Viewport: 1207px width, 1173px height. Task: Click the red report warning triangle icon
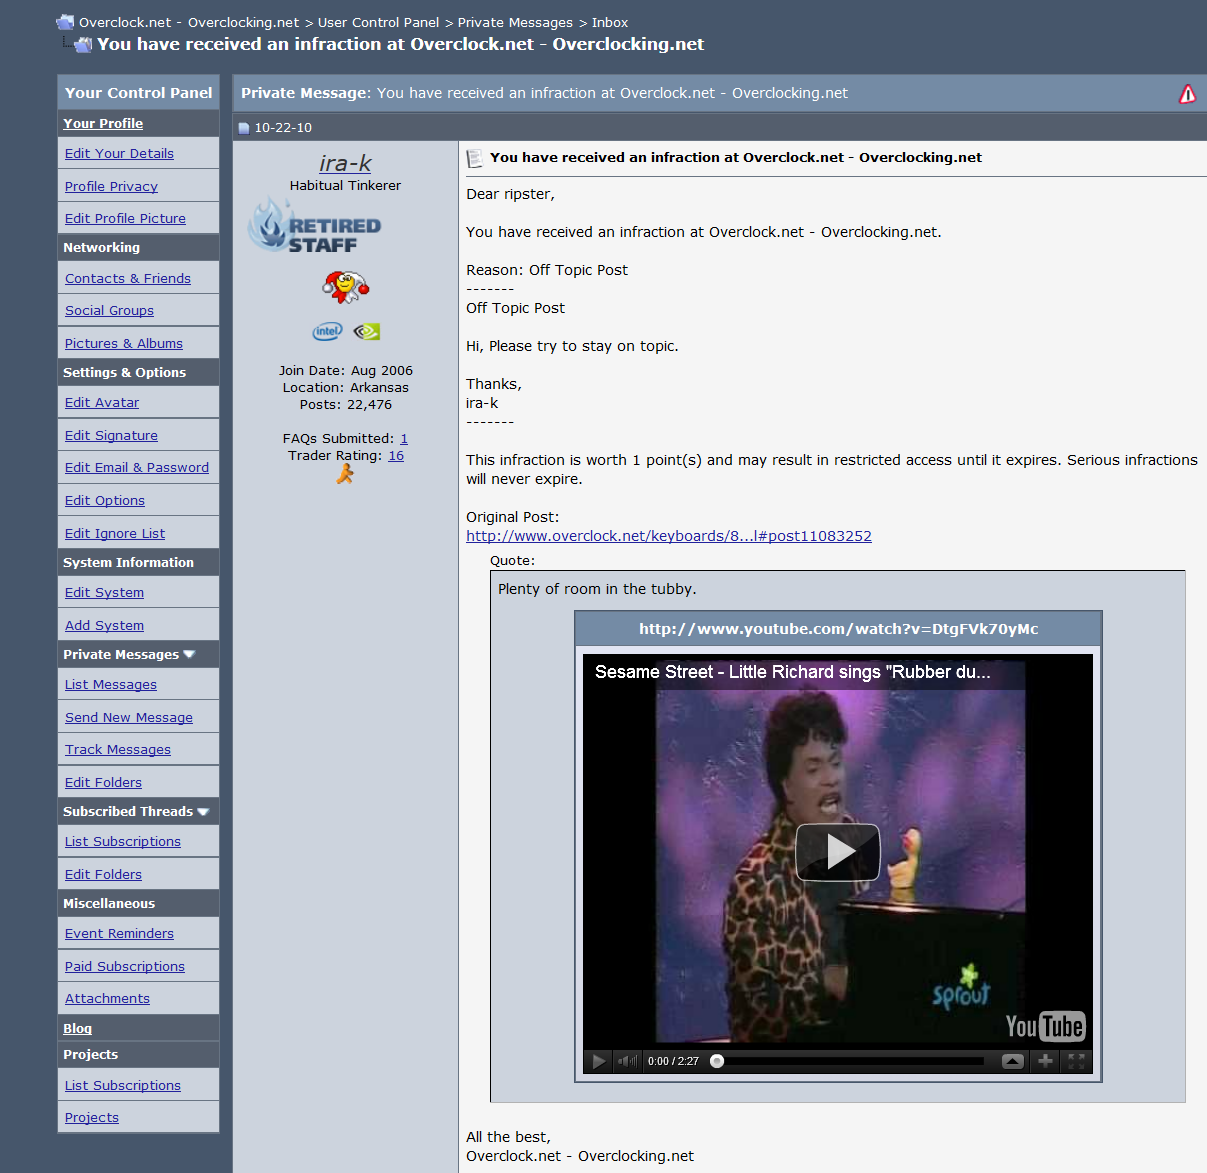click(1188, 93)
